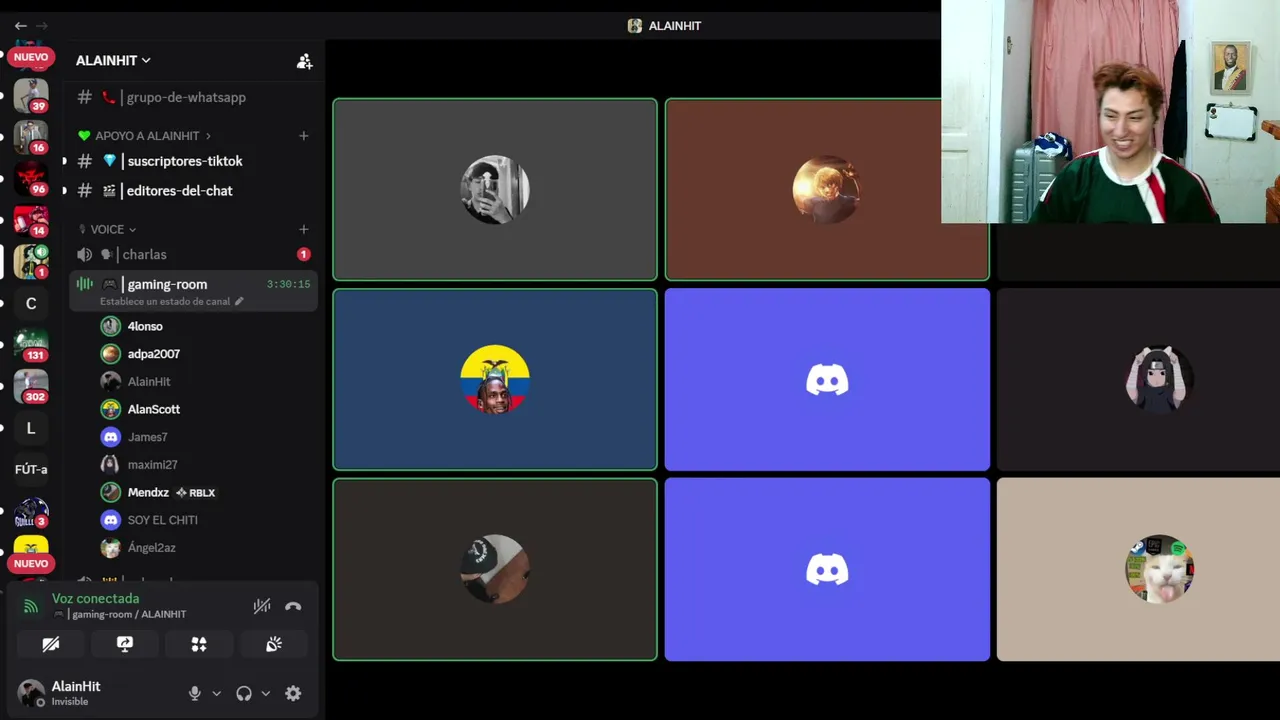1280x720 pixels.
Task: Toggle noise suppression in voice panel
Action: coord(262,606)
